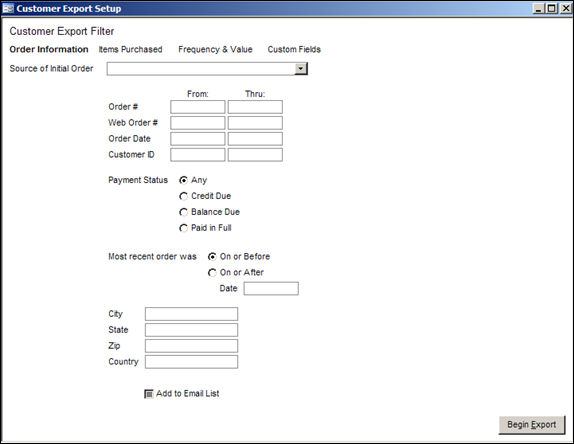Open the Source of Initial Order dropdown arrow
Image resolution: width=574 pixels, height=444 pixels.
pos(301,68)
